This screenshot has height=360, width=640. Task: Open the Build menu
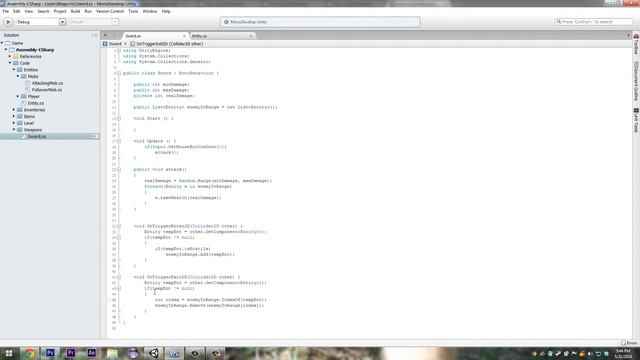click(x=76, y=11)
